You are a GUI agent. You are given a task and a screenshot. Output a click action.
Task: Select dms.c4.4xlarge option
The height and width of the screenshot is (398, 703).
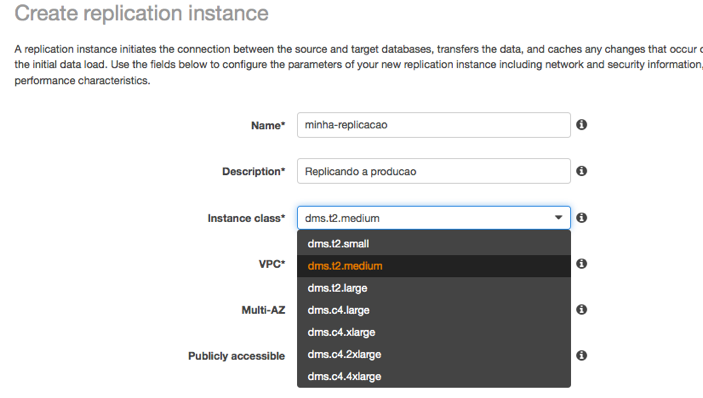(x=434, y=376)
